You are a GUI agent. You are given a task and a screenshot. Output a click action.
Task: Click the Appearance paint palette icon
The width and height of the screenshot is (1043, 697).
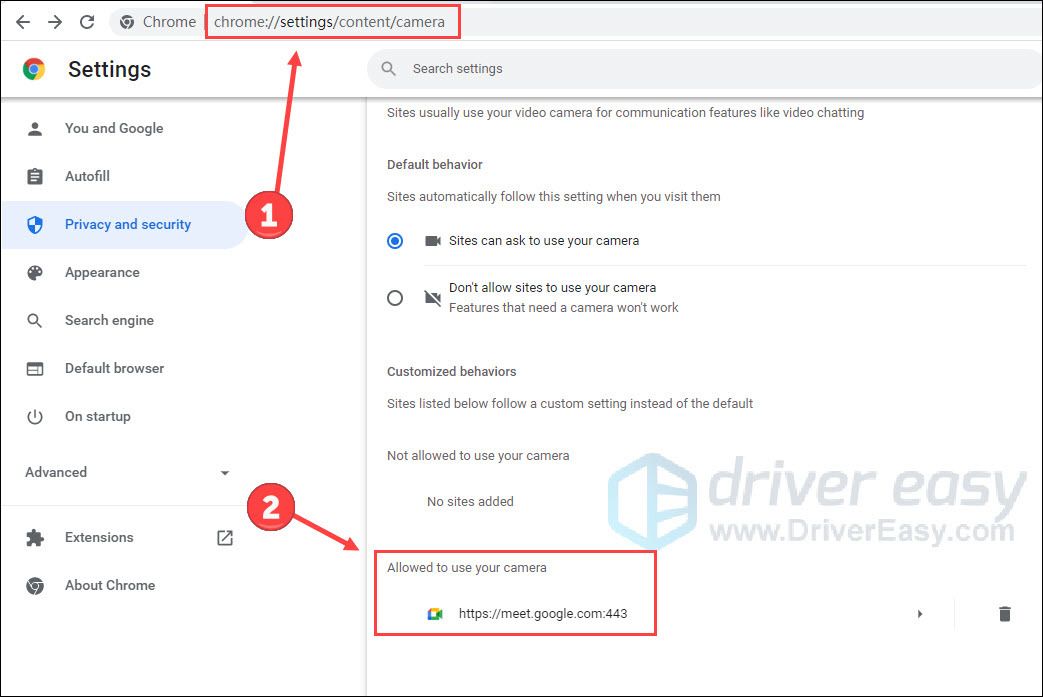(35, 272)
